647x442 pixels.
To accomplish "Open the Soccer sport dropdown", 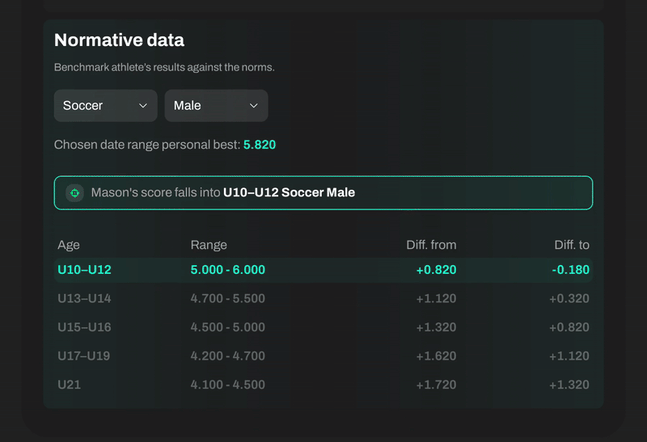I will [x=105, y=105].
